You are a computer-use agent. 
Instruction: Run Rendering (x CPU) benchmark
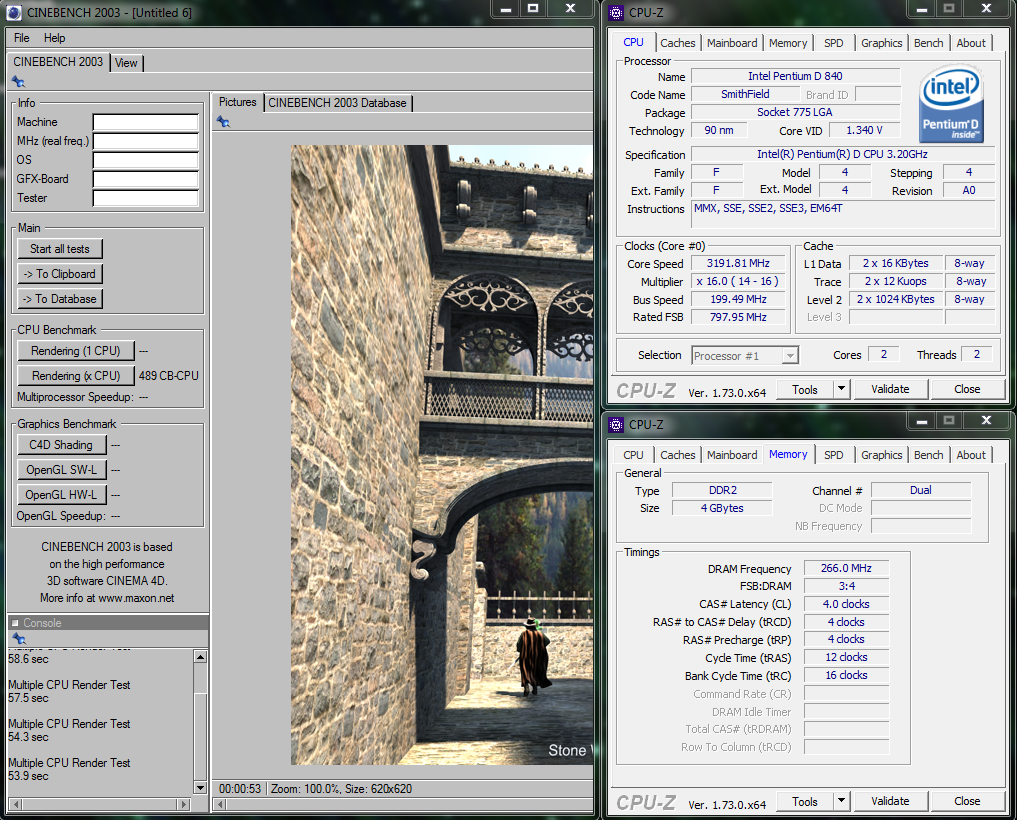click(76, 376)
